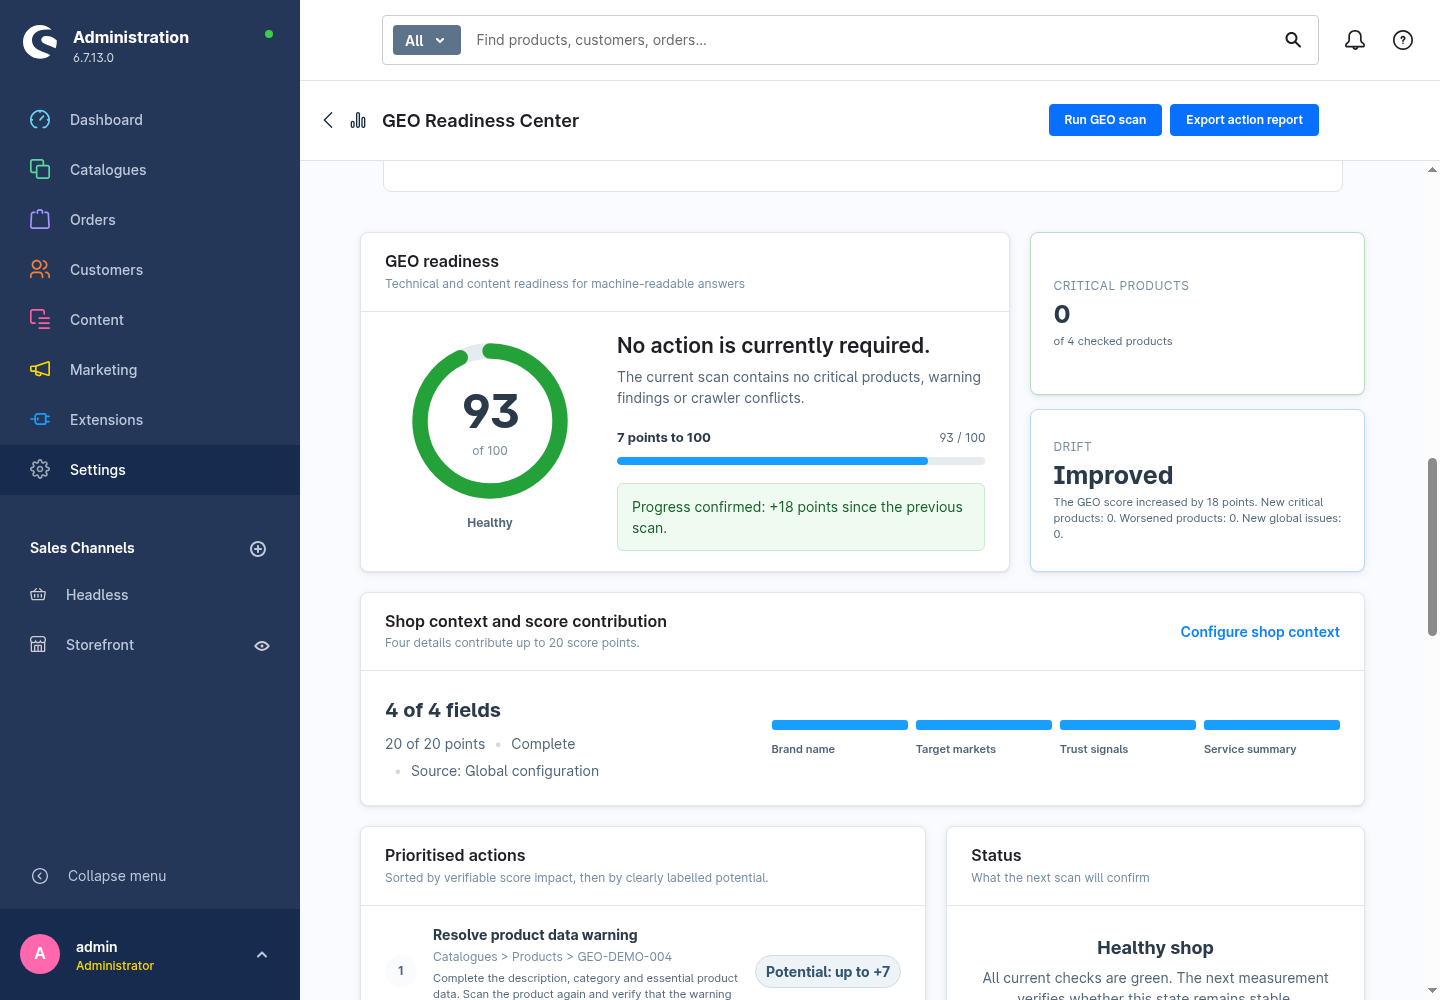Click the Customers people icon
1440x1000 pixels.
[40, 270]
